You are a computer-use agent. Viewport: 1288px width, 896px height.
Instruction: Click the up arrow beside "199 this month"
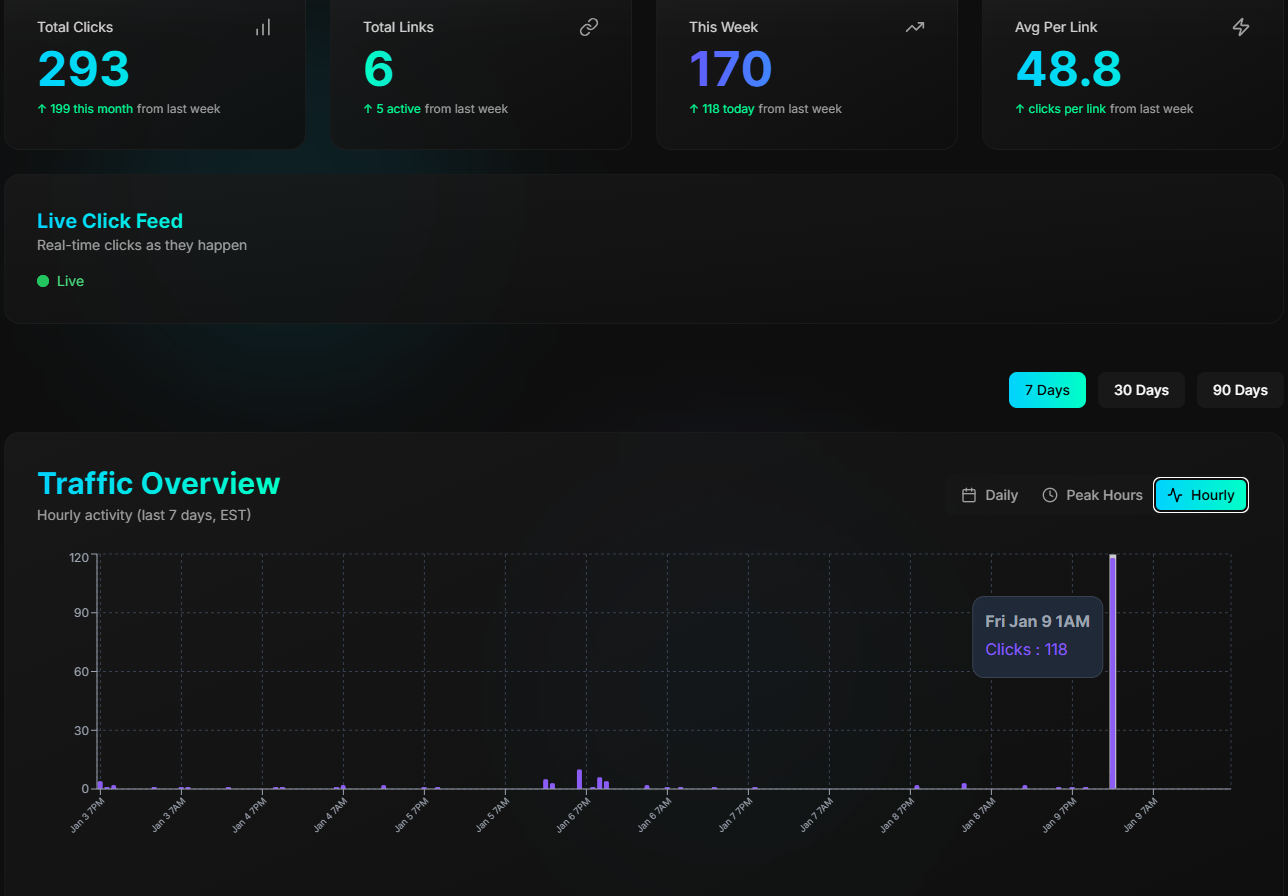click(42, 108)
